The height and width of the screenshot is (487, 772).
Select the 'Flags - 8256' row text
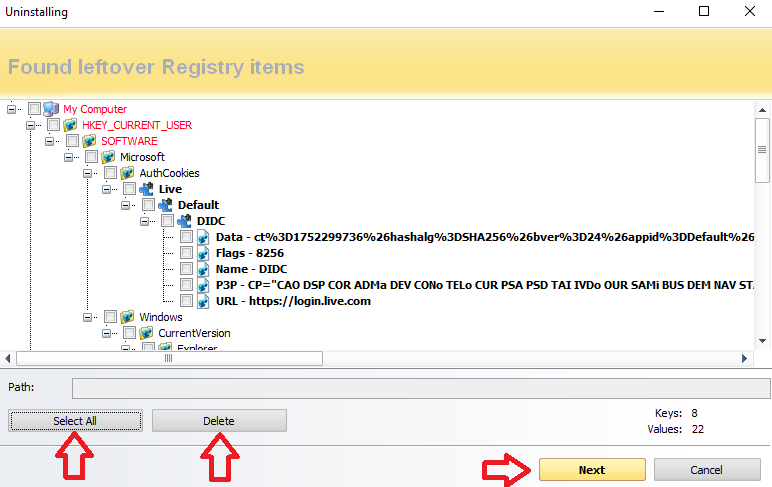(x=250, y=253)
